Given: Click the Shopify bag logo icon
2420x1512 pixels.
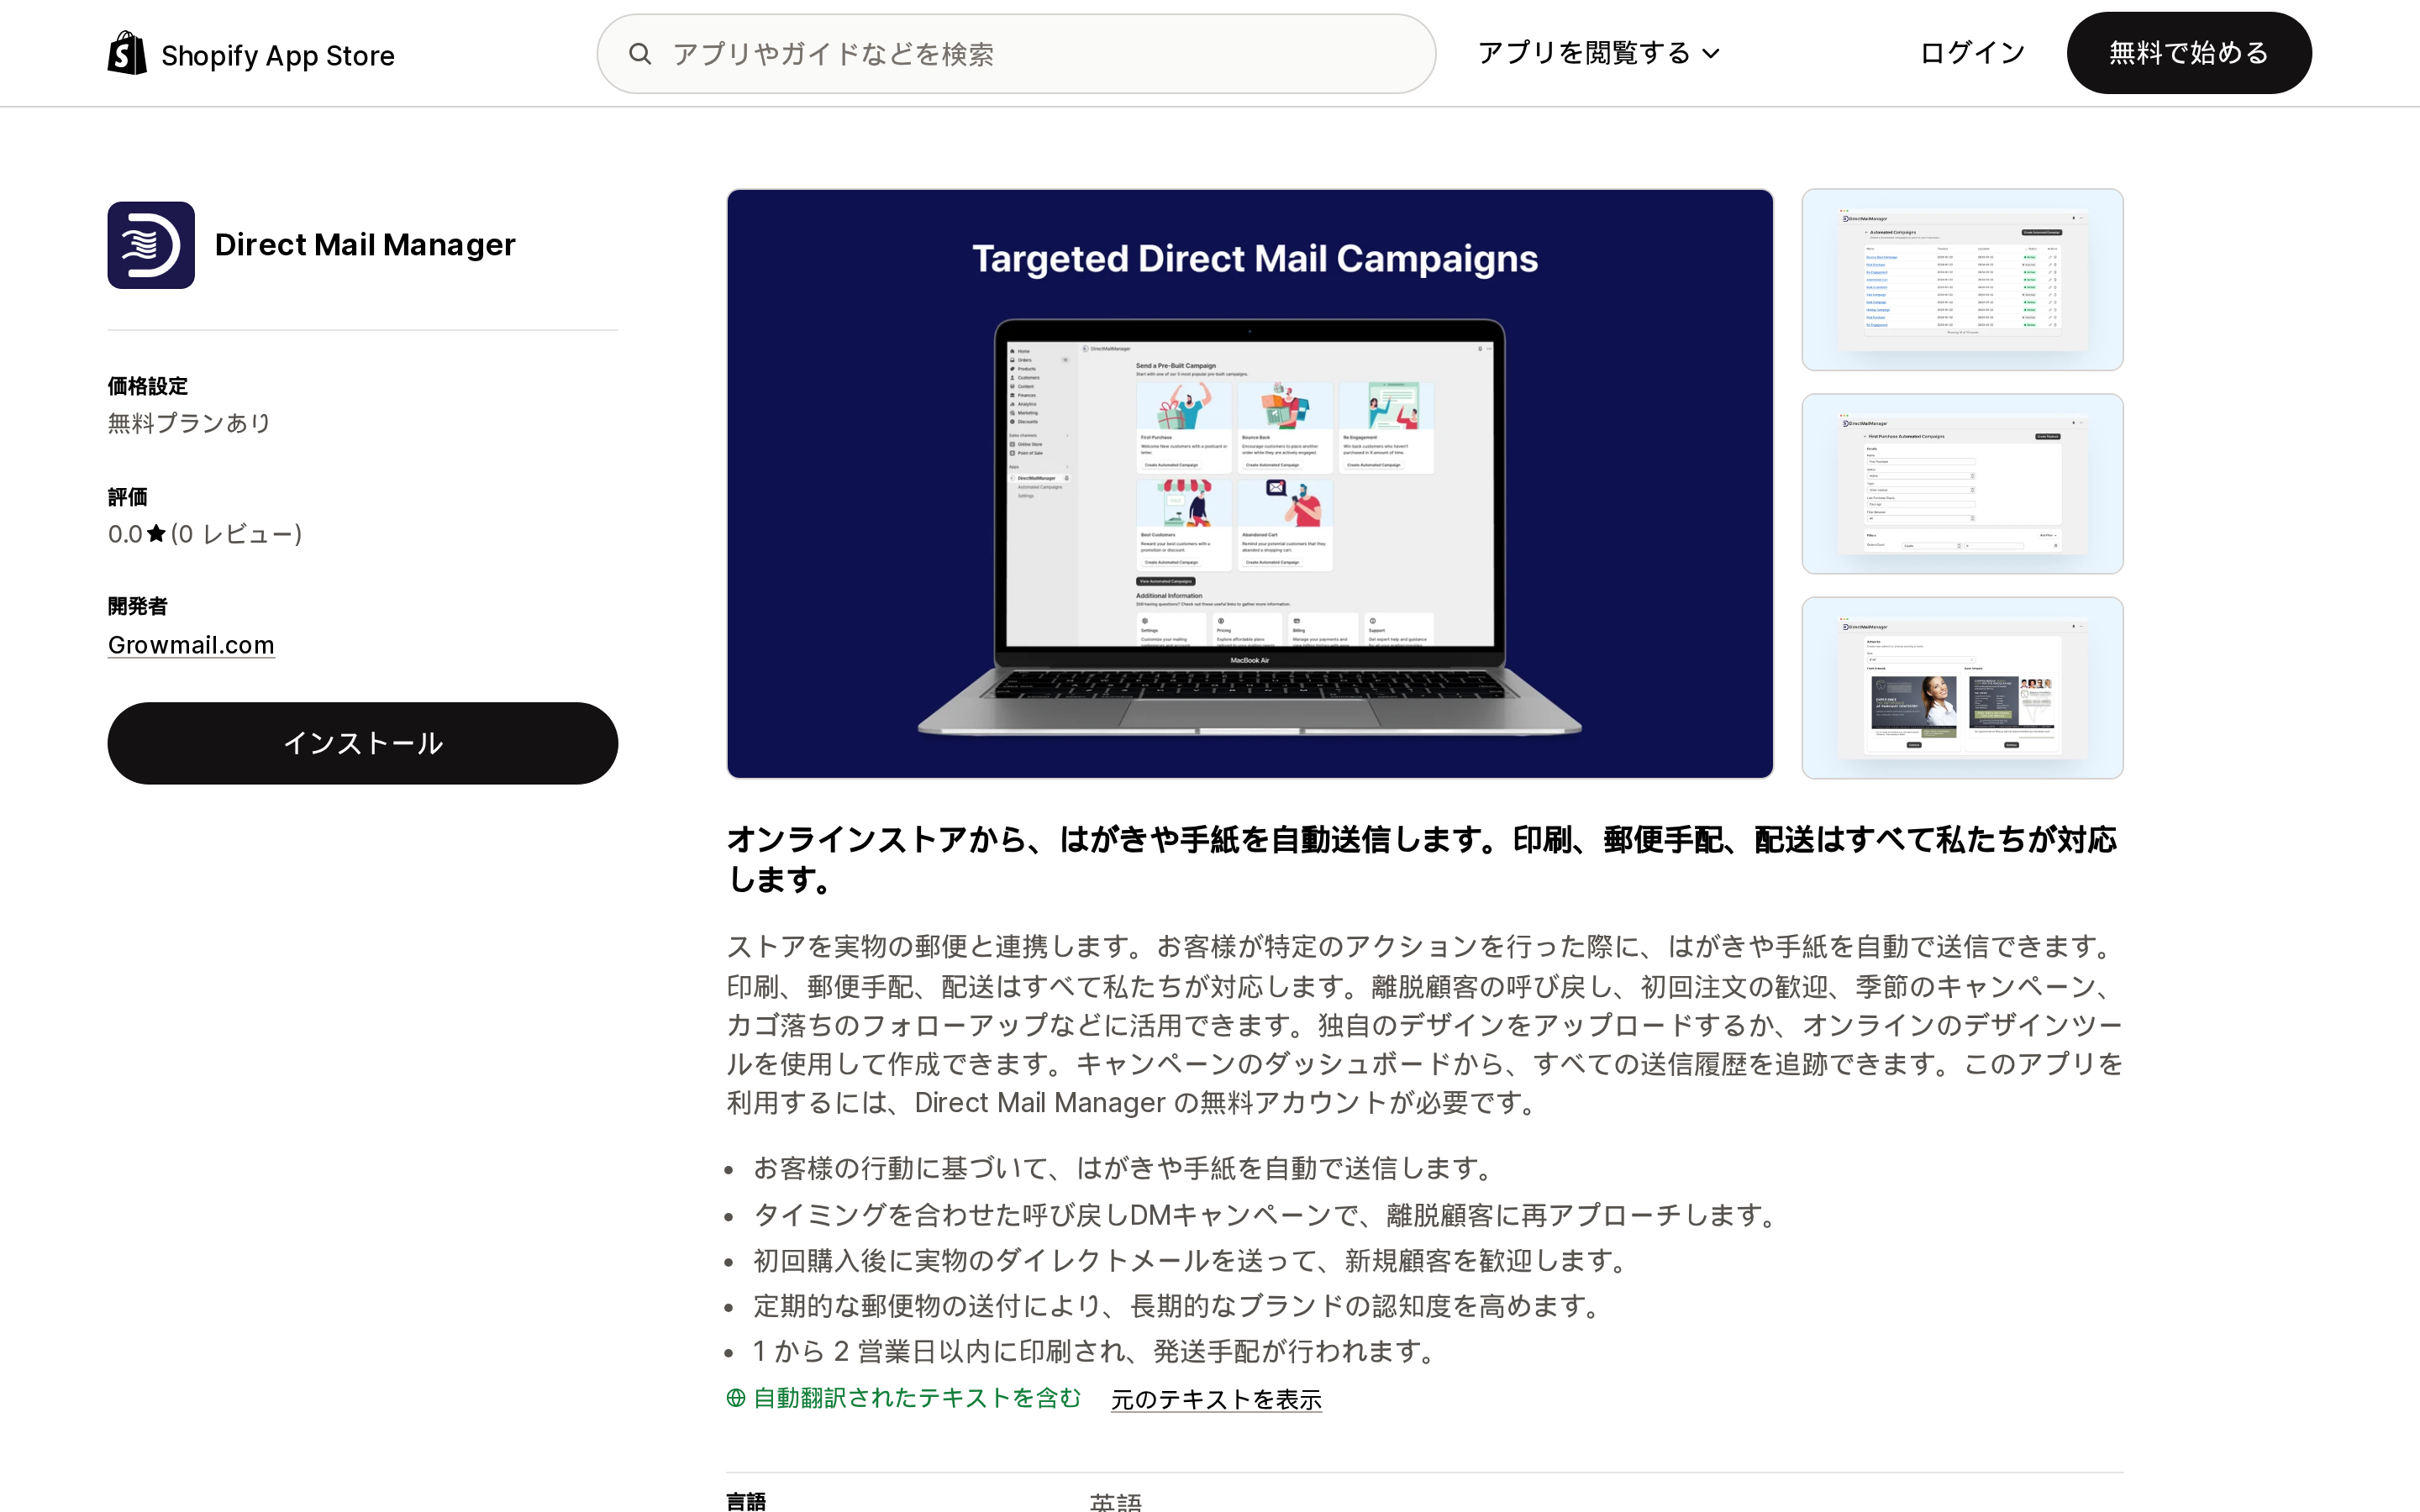Looking at the screenshot, I should (127, 53).
